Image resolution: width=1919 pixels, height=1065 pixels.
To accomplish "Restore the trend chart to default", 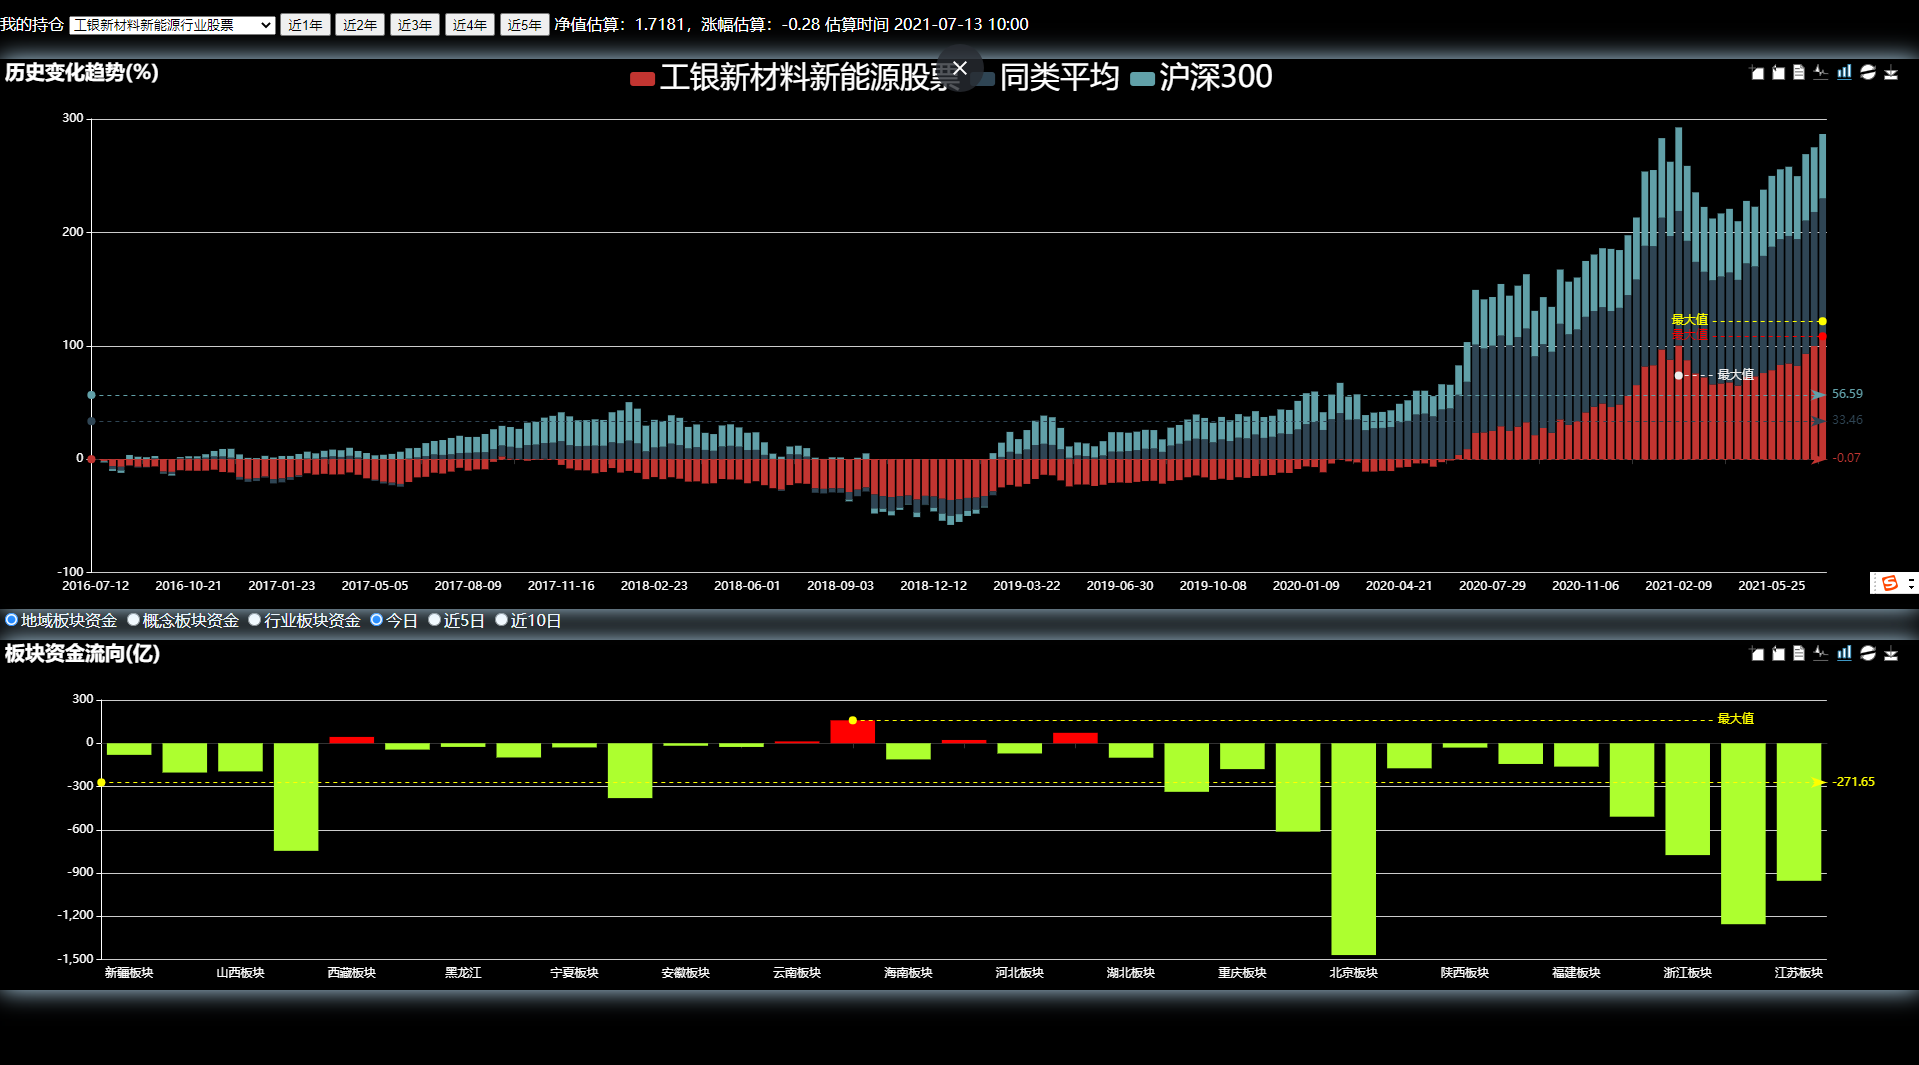I will [1867, 72].
